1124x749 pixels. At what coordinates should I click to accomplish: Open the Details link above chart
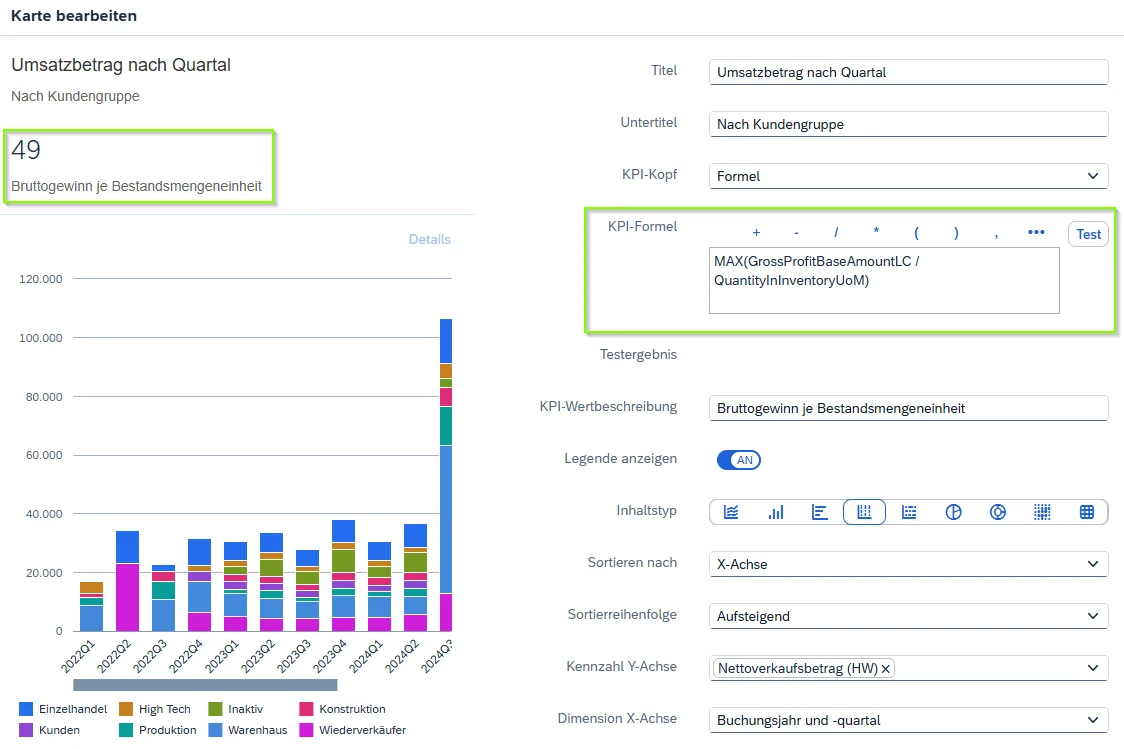429,240
